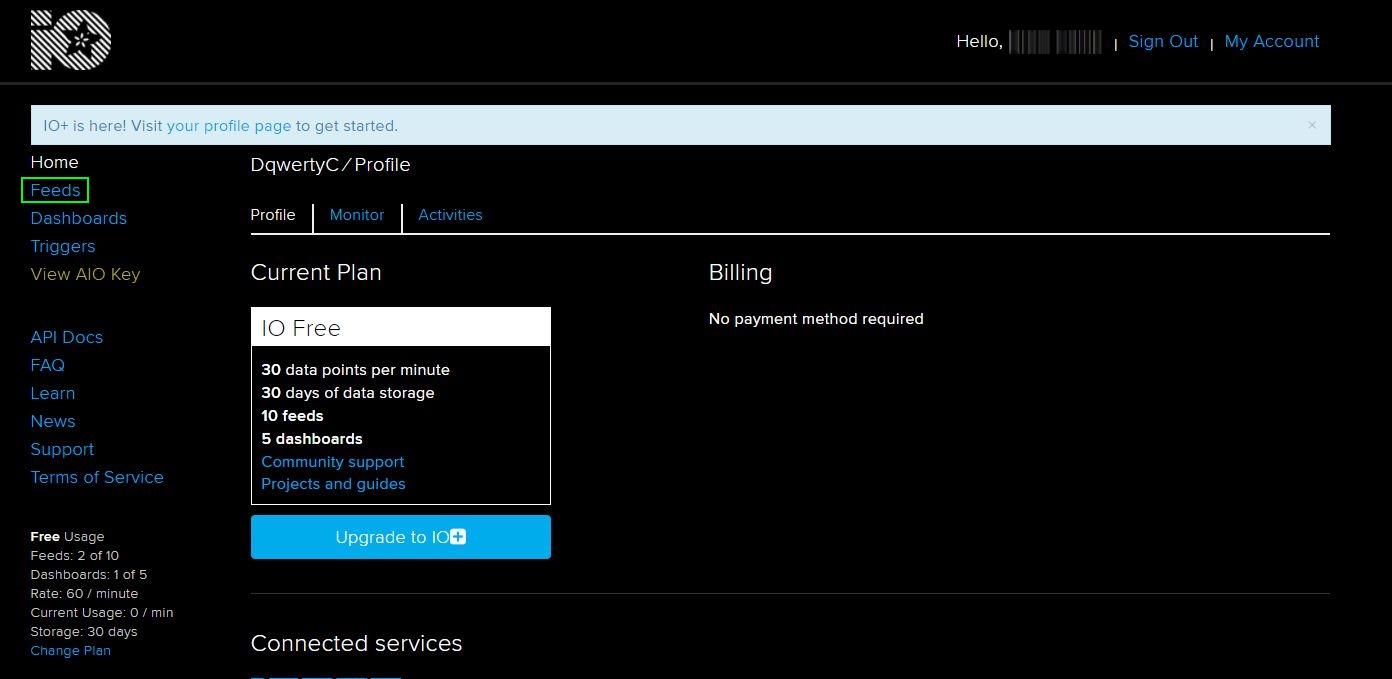Image resolution: width=1392 pixels, height=679 pixels.
Task: Click the Sign Out link
Action: (x=1163, y=41)
